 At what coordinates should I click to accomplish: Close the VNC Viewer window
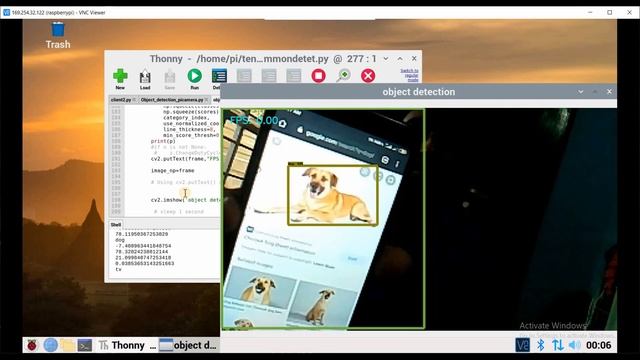coord(629,12)
